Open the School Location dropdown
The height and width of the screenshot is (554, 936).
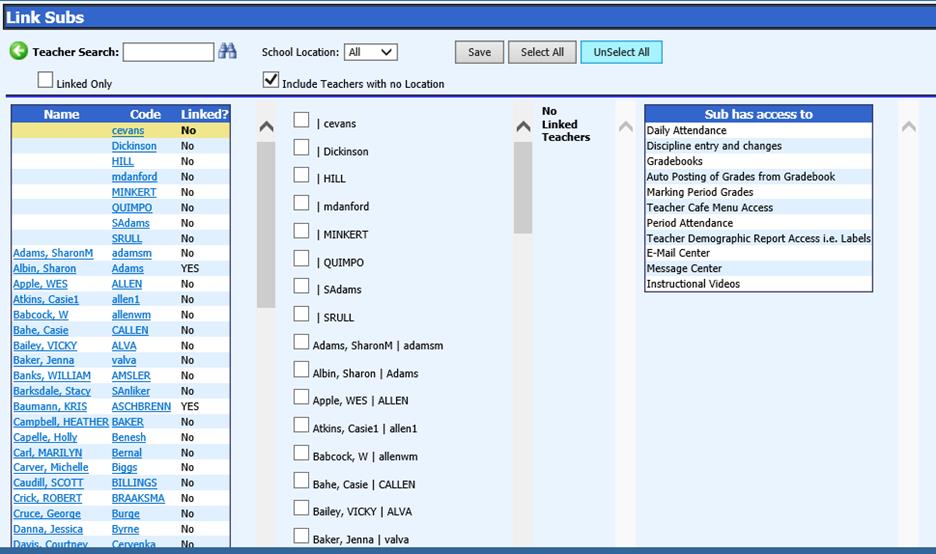370,52
